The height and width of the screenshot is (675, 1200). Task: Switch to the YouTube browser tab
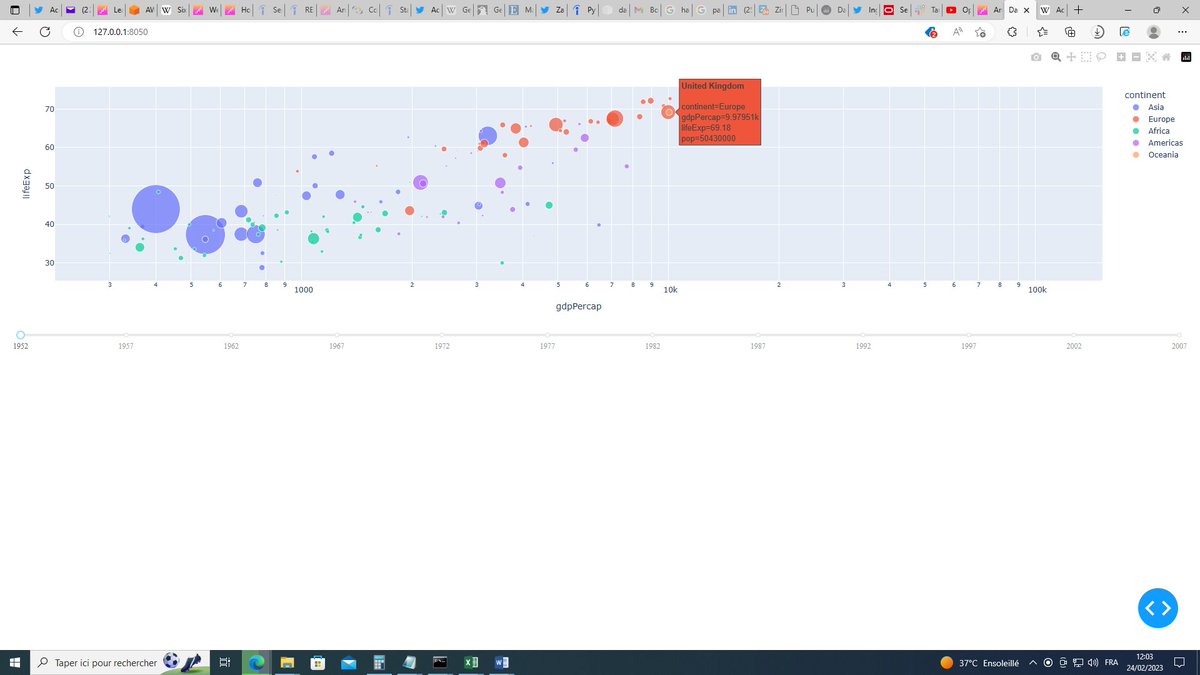tap(956, 10)
